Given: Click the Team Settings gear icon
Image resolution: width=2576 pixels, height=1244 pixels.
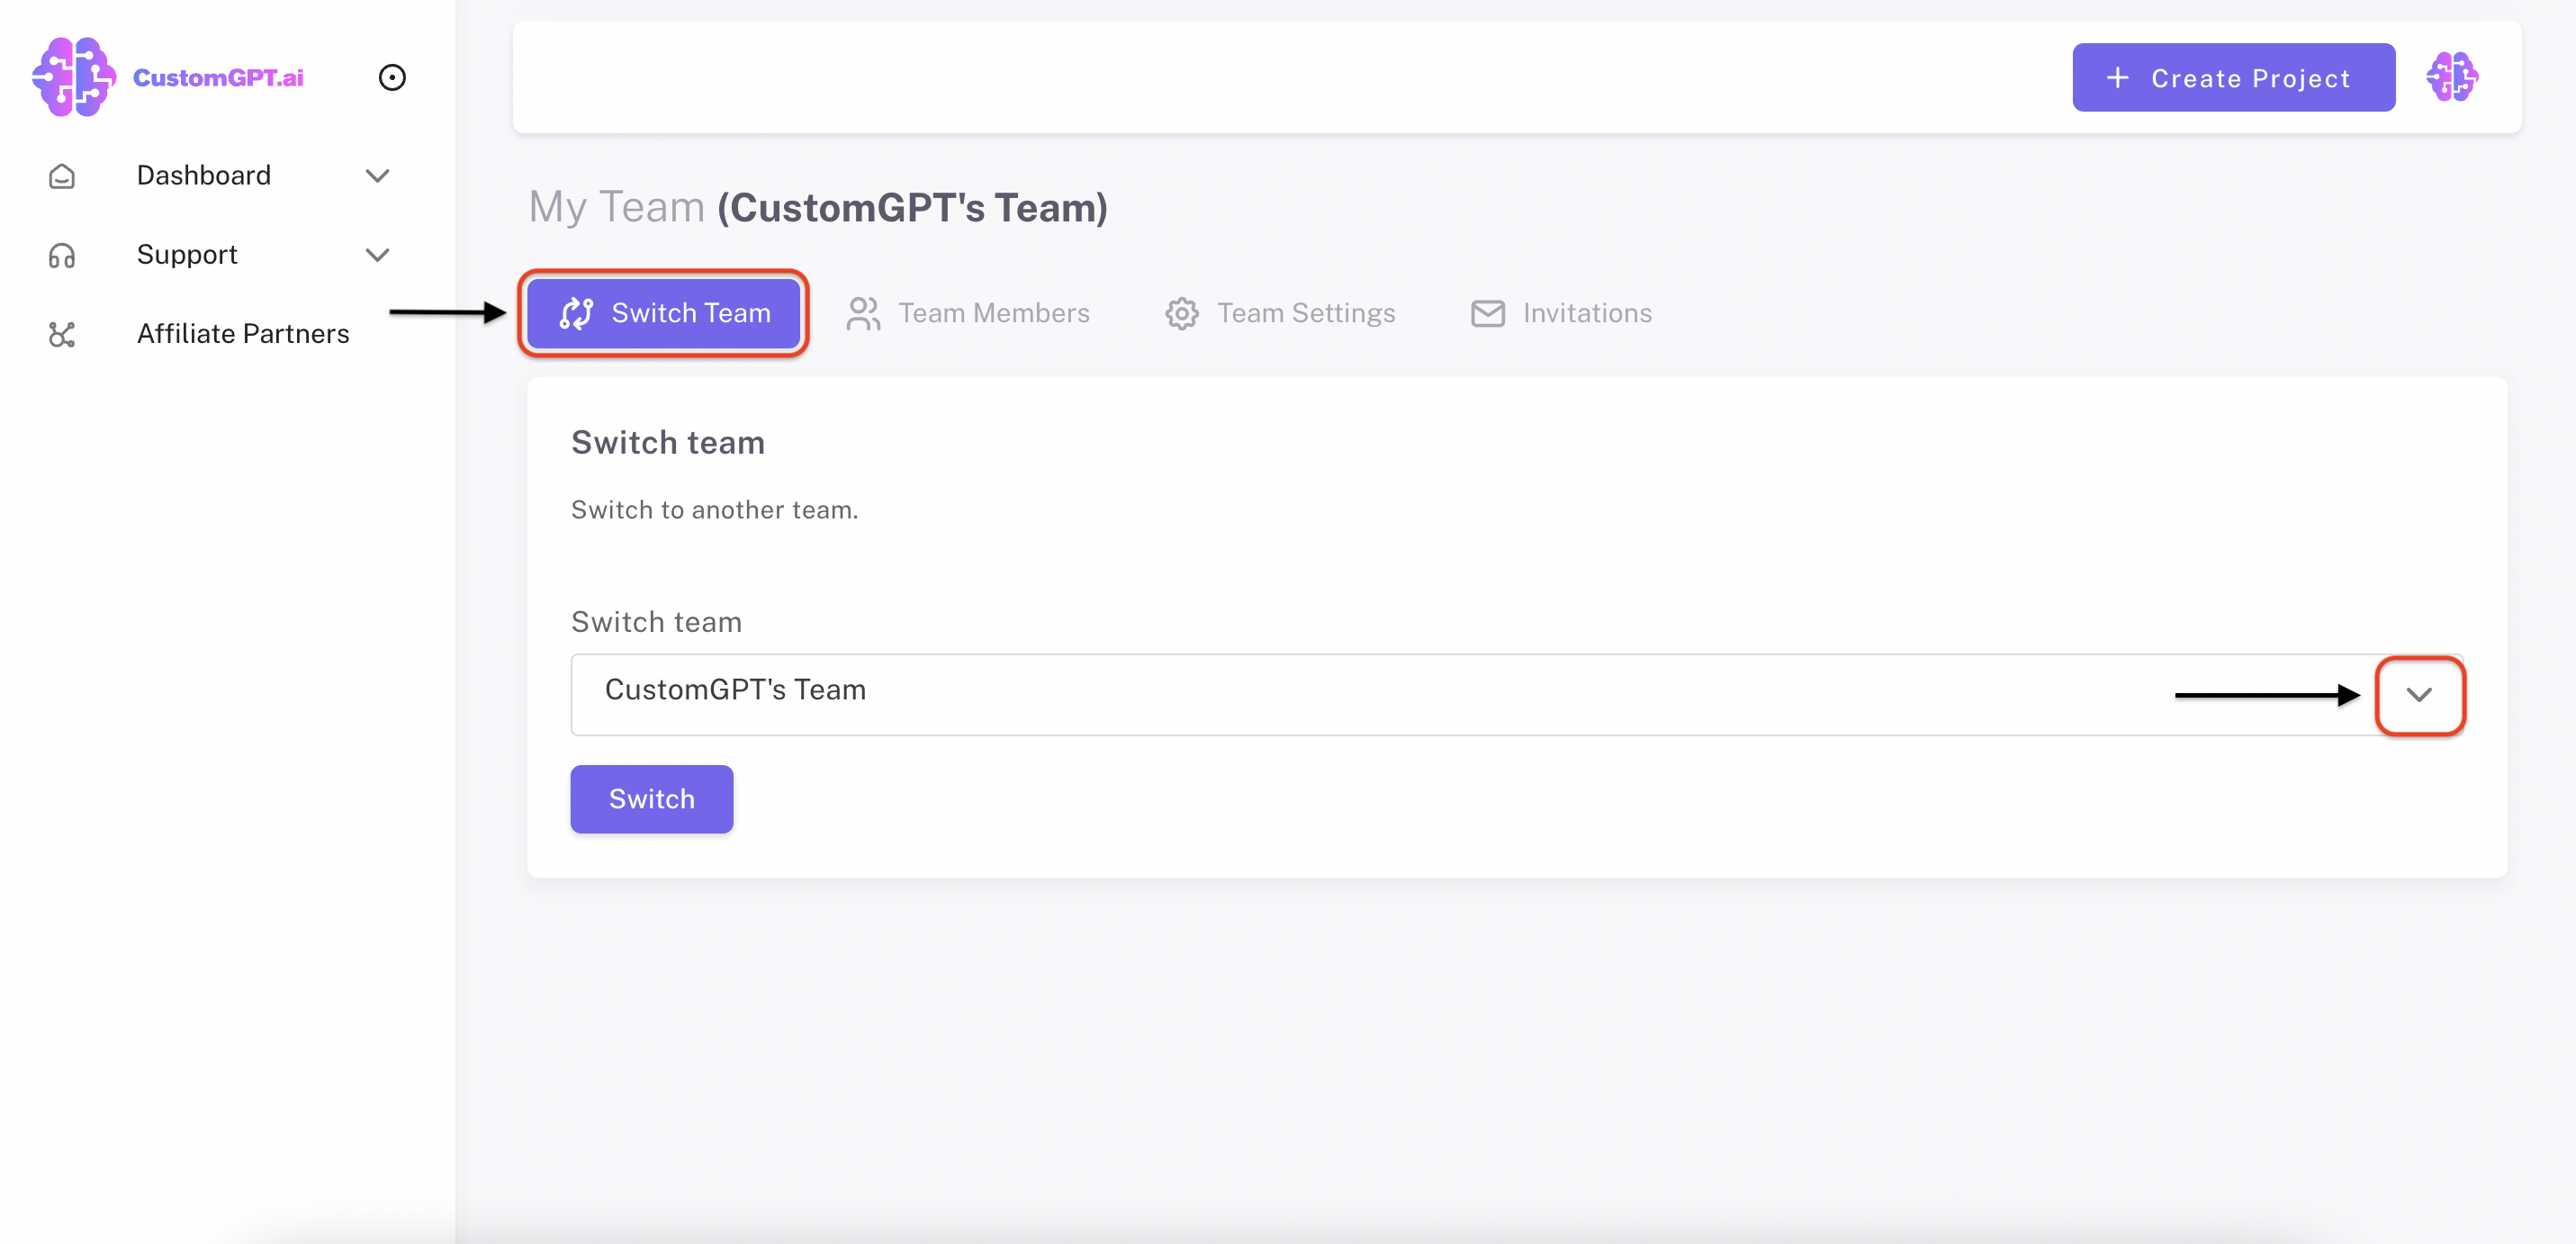Looking at the screenshot, I should [x=1181, y=314].
